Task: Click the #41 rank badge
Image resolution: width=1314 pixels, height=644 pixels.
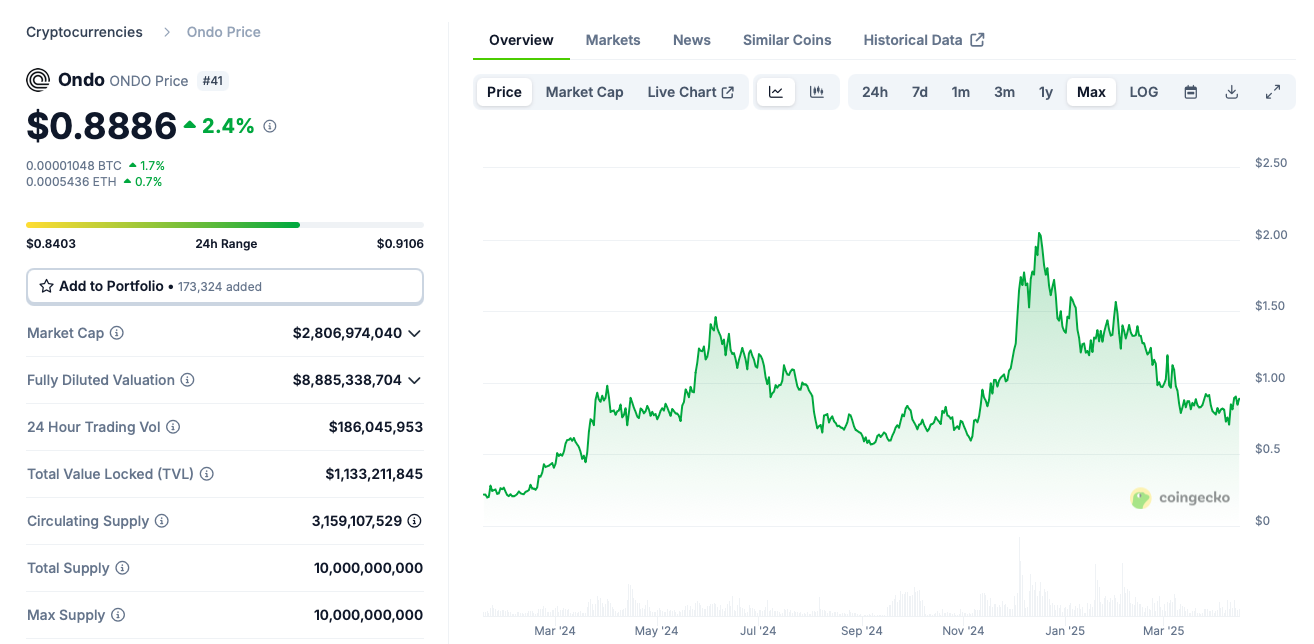Action: tap(213, 81)
